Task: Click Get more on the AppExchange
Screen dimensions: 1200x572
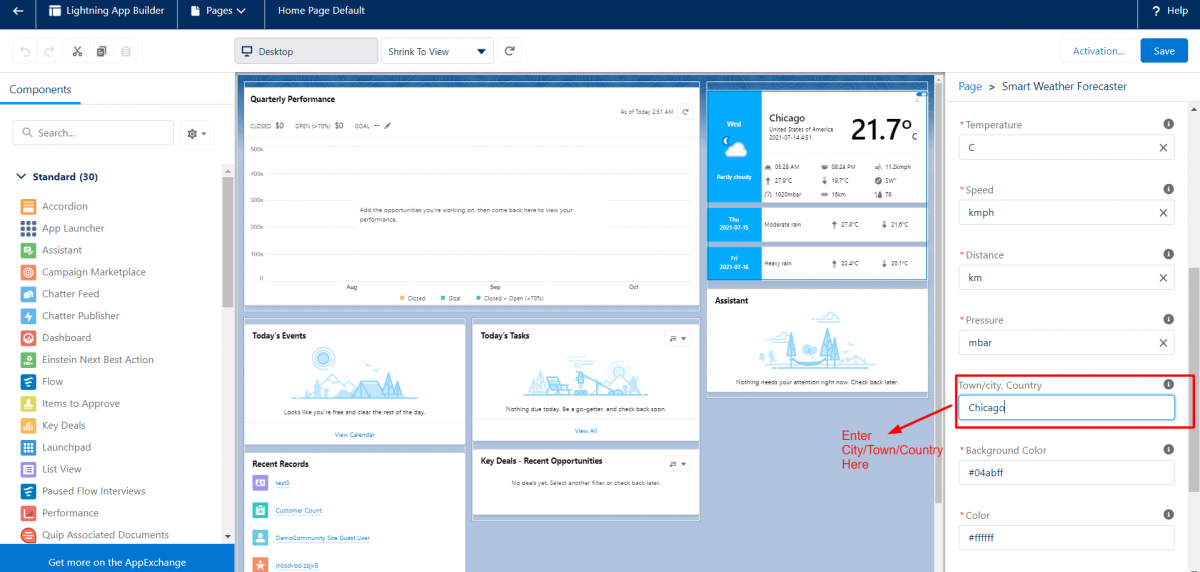Action: coord(117,561)
